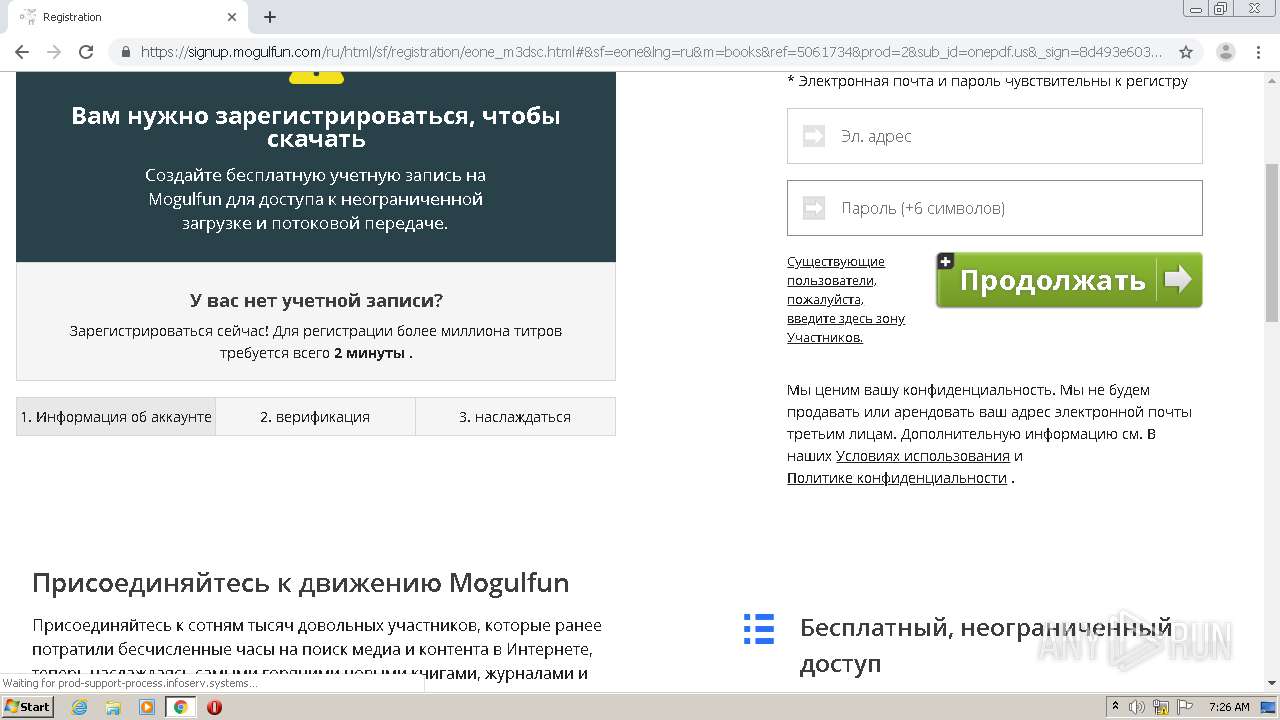Open the Chrome profile avatar menu

[x=1225, y=52]
